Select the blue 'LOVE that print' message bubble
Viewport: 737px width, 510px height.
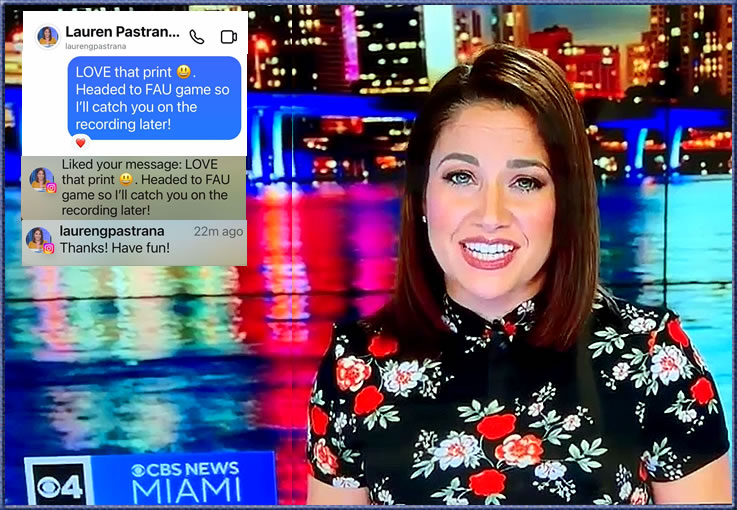154,98
